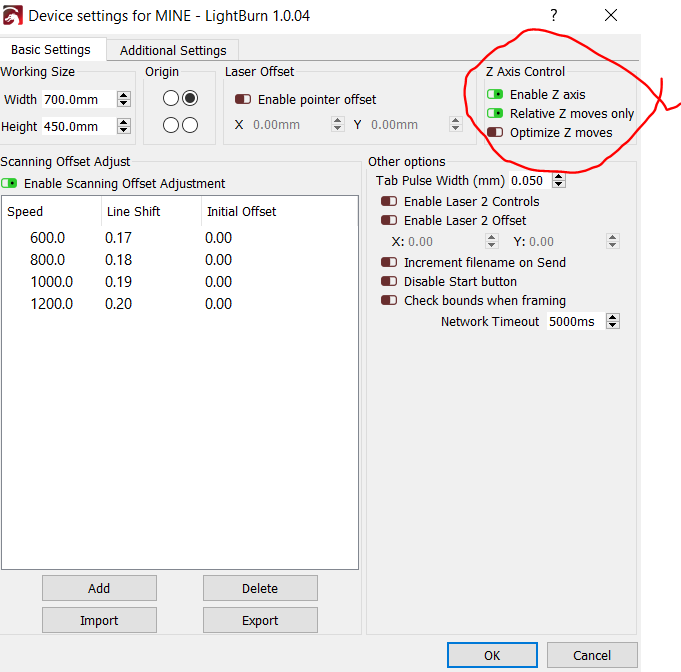Click the Tab Pulse Width value 0.050

(531, 180)
